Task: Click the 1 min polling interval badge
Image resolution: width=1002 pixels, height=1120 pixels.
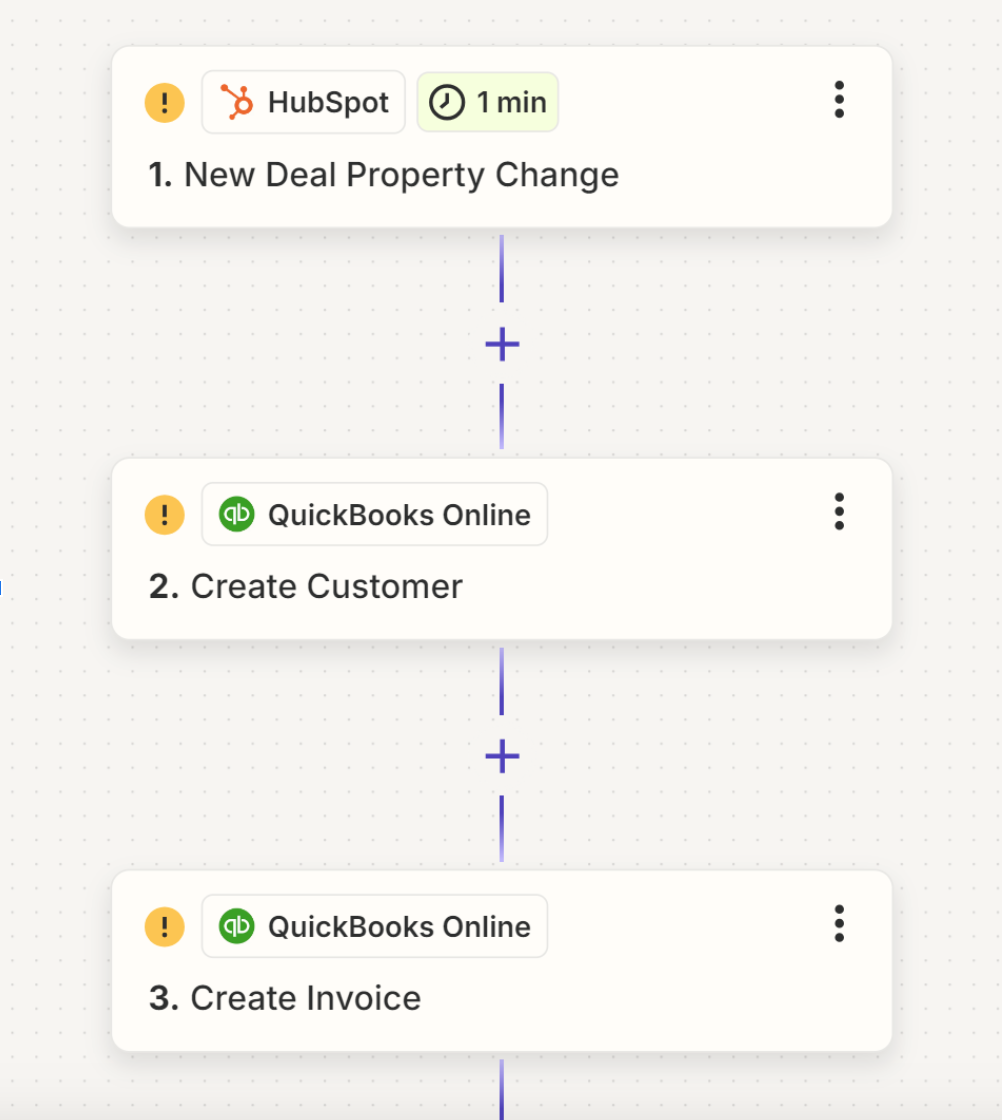Action: [x=488, y=102]
